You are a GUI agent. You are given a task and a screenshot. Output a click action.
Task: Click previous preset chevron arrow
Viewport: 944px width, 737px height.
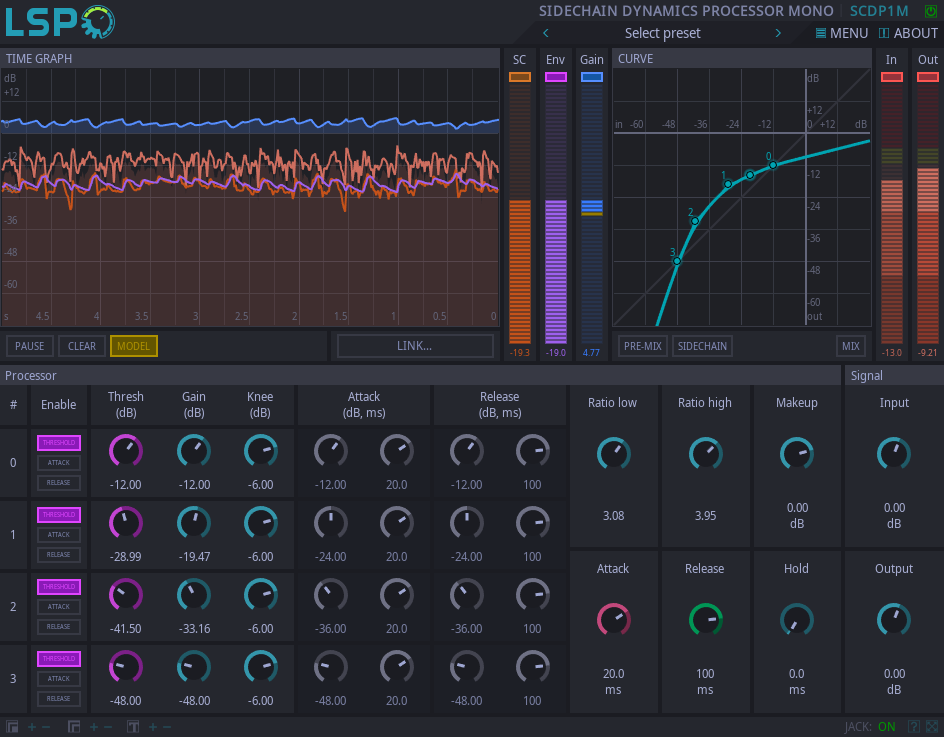point(545,32)
